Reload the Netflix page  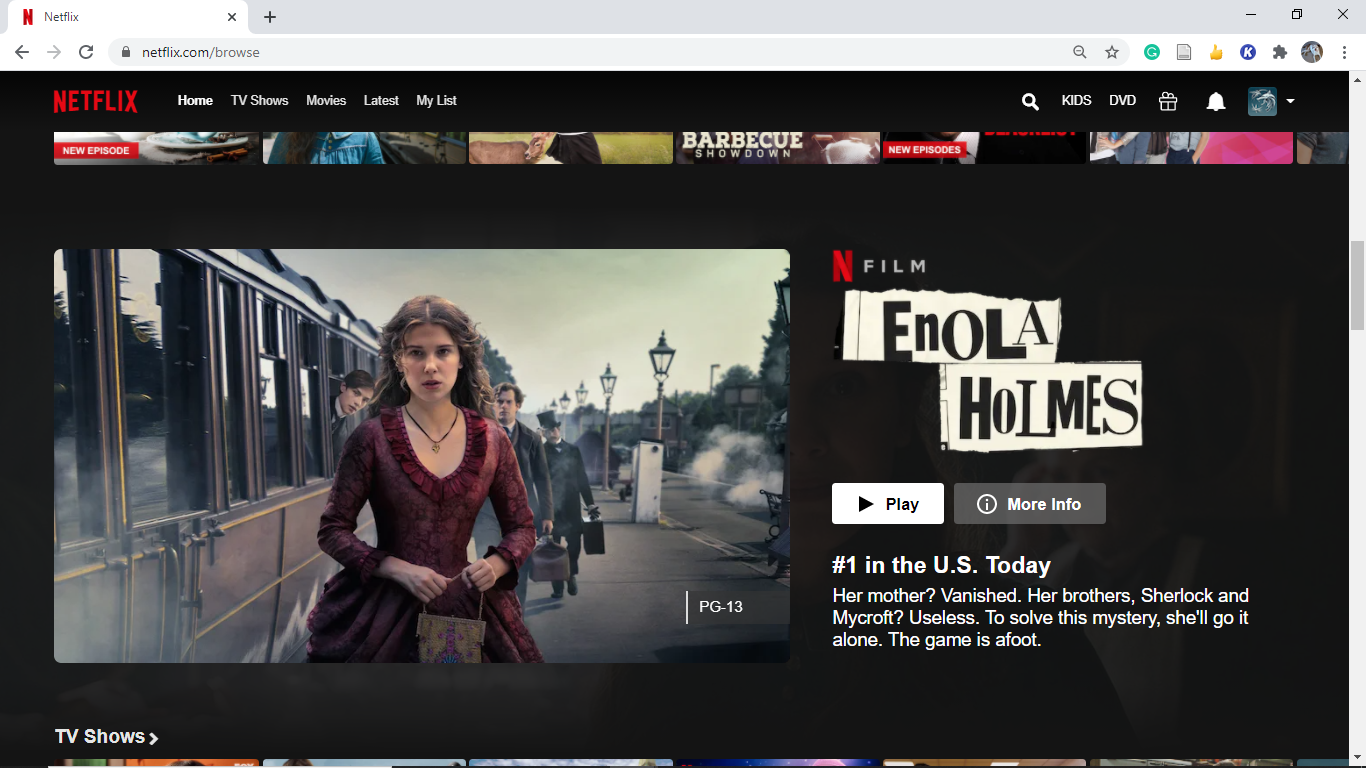(86, 52)
